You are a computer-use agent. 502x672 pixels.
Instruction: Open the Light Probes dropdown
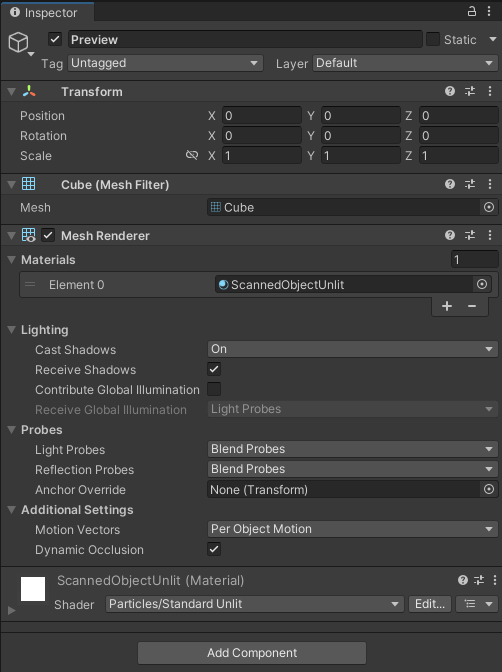tap(352, 449)
